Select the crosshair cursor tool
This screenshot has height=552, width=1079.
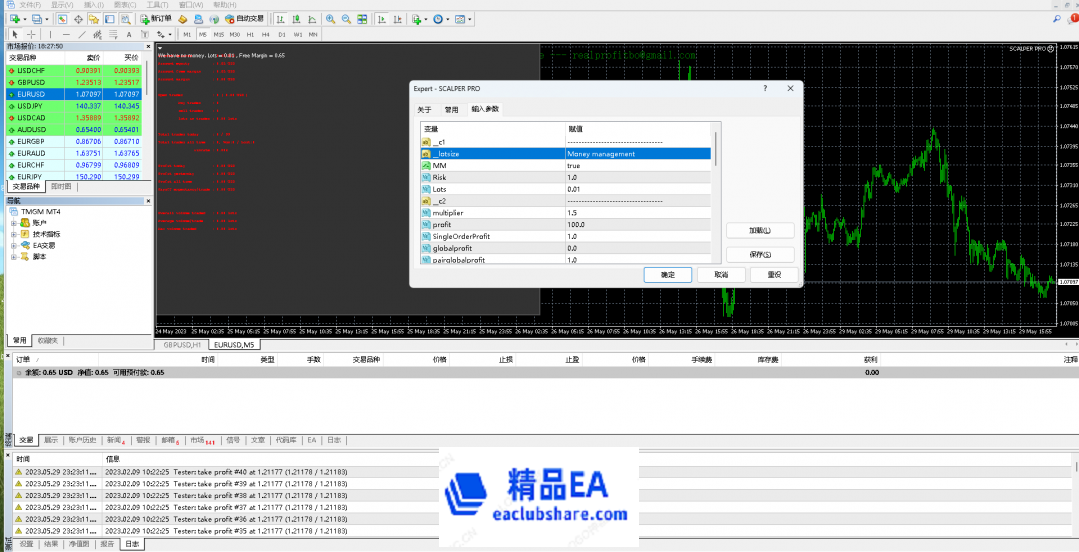(29, 34)
